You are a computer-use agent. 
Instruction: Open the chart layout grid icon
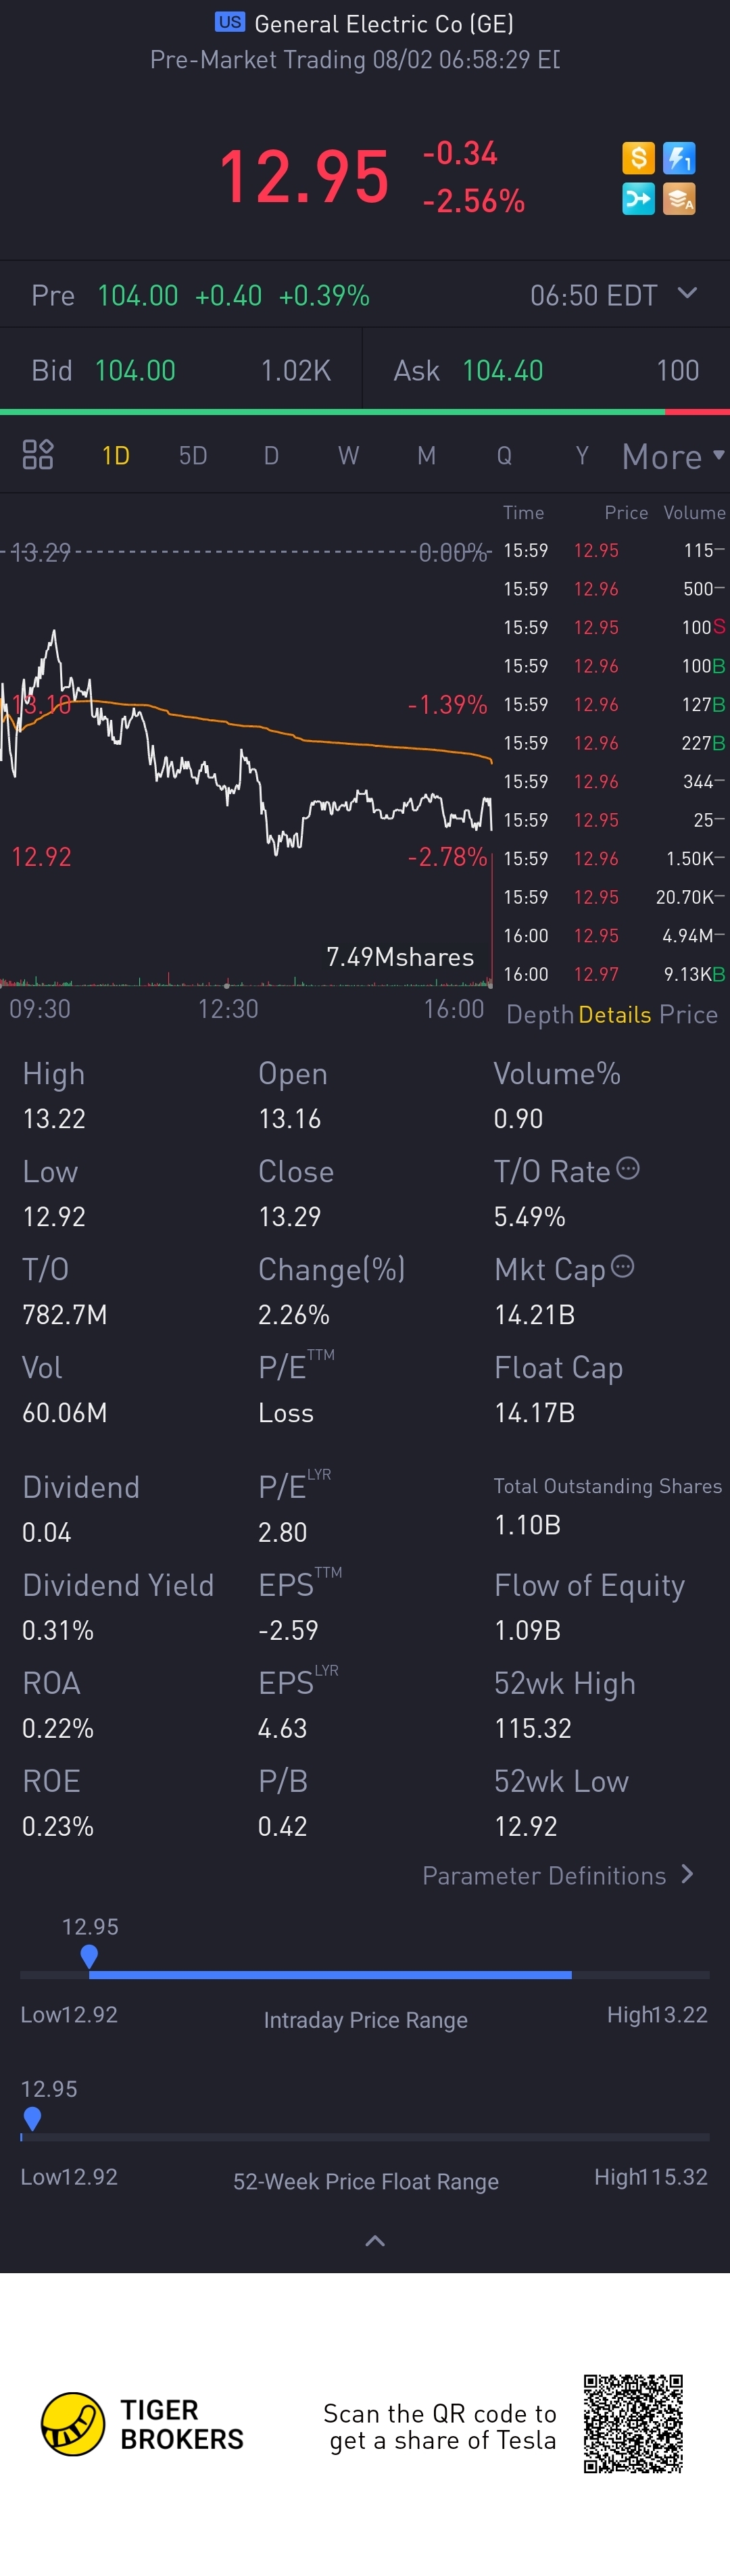click(x=38, y=455)
